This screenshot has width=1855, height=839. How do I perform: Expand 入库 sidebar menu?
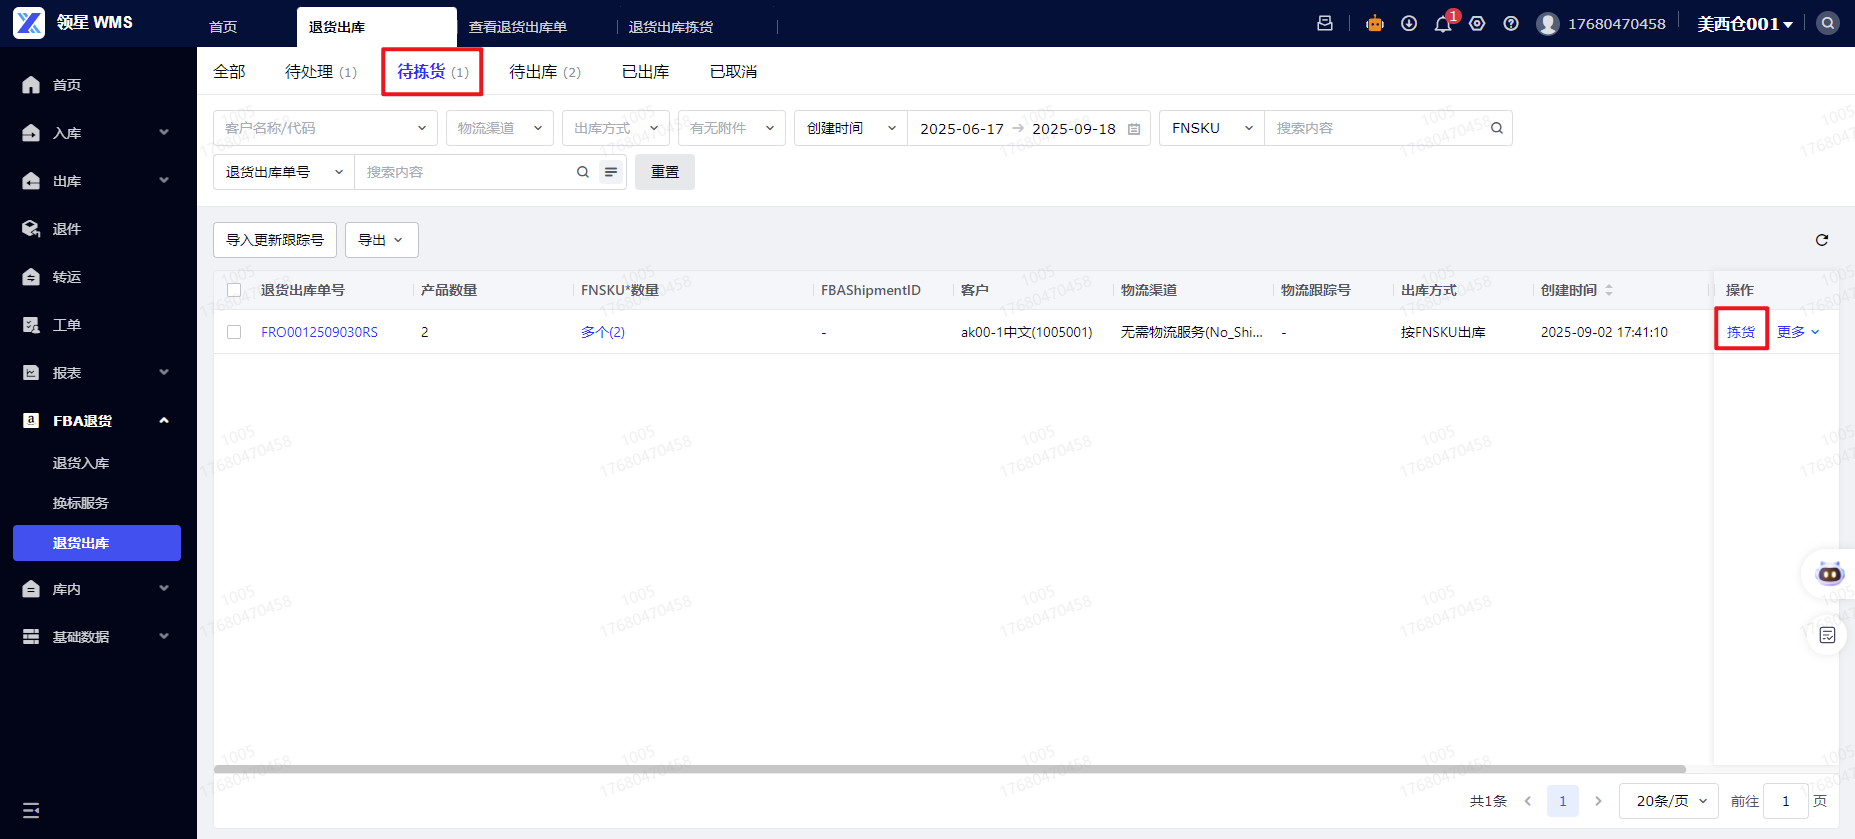(98, 133)
